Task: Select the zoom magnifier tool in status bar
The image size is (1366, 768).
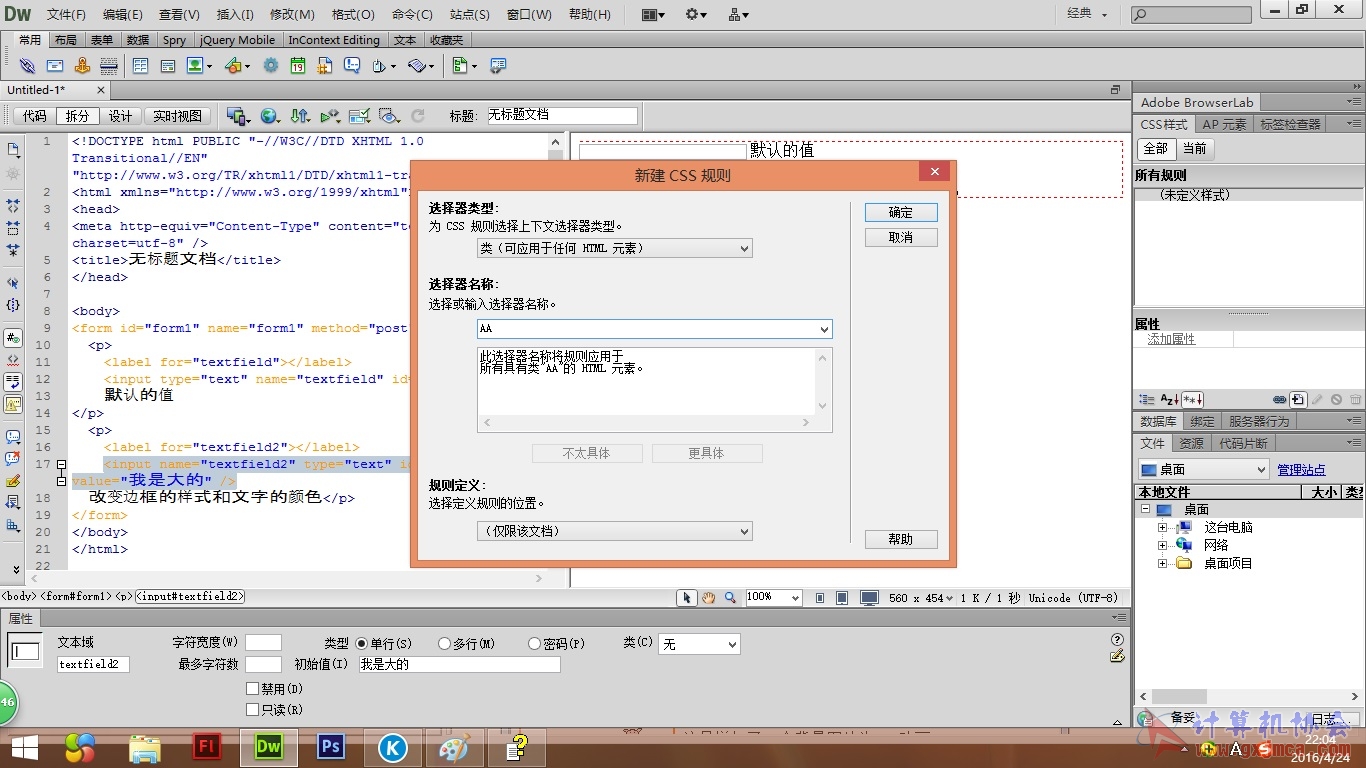Action: (731, 598)
